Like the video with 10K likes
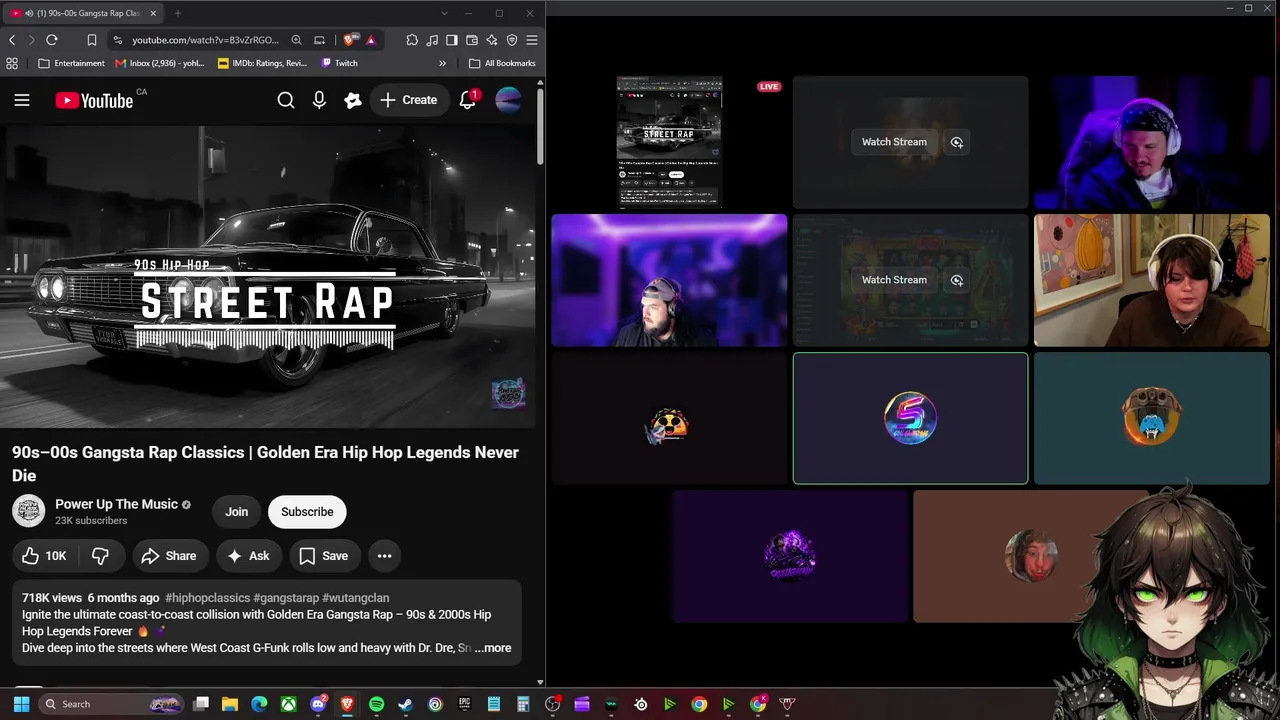The image size is (1280, 720). 44,556
